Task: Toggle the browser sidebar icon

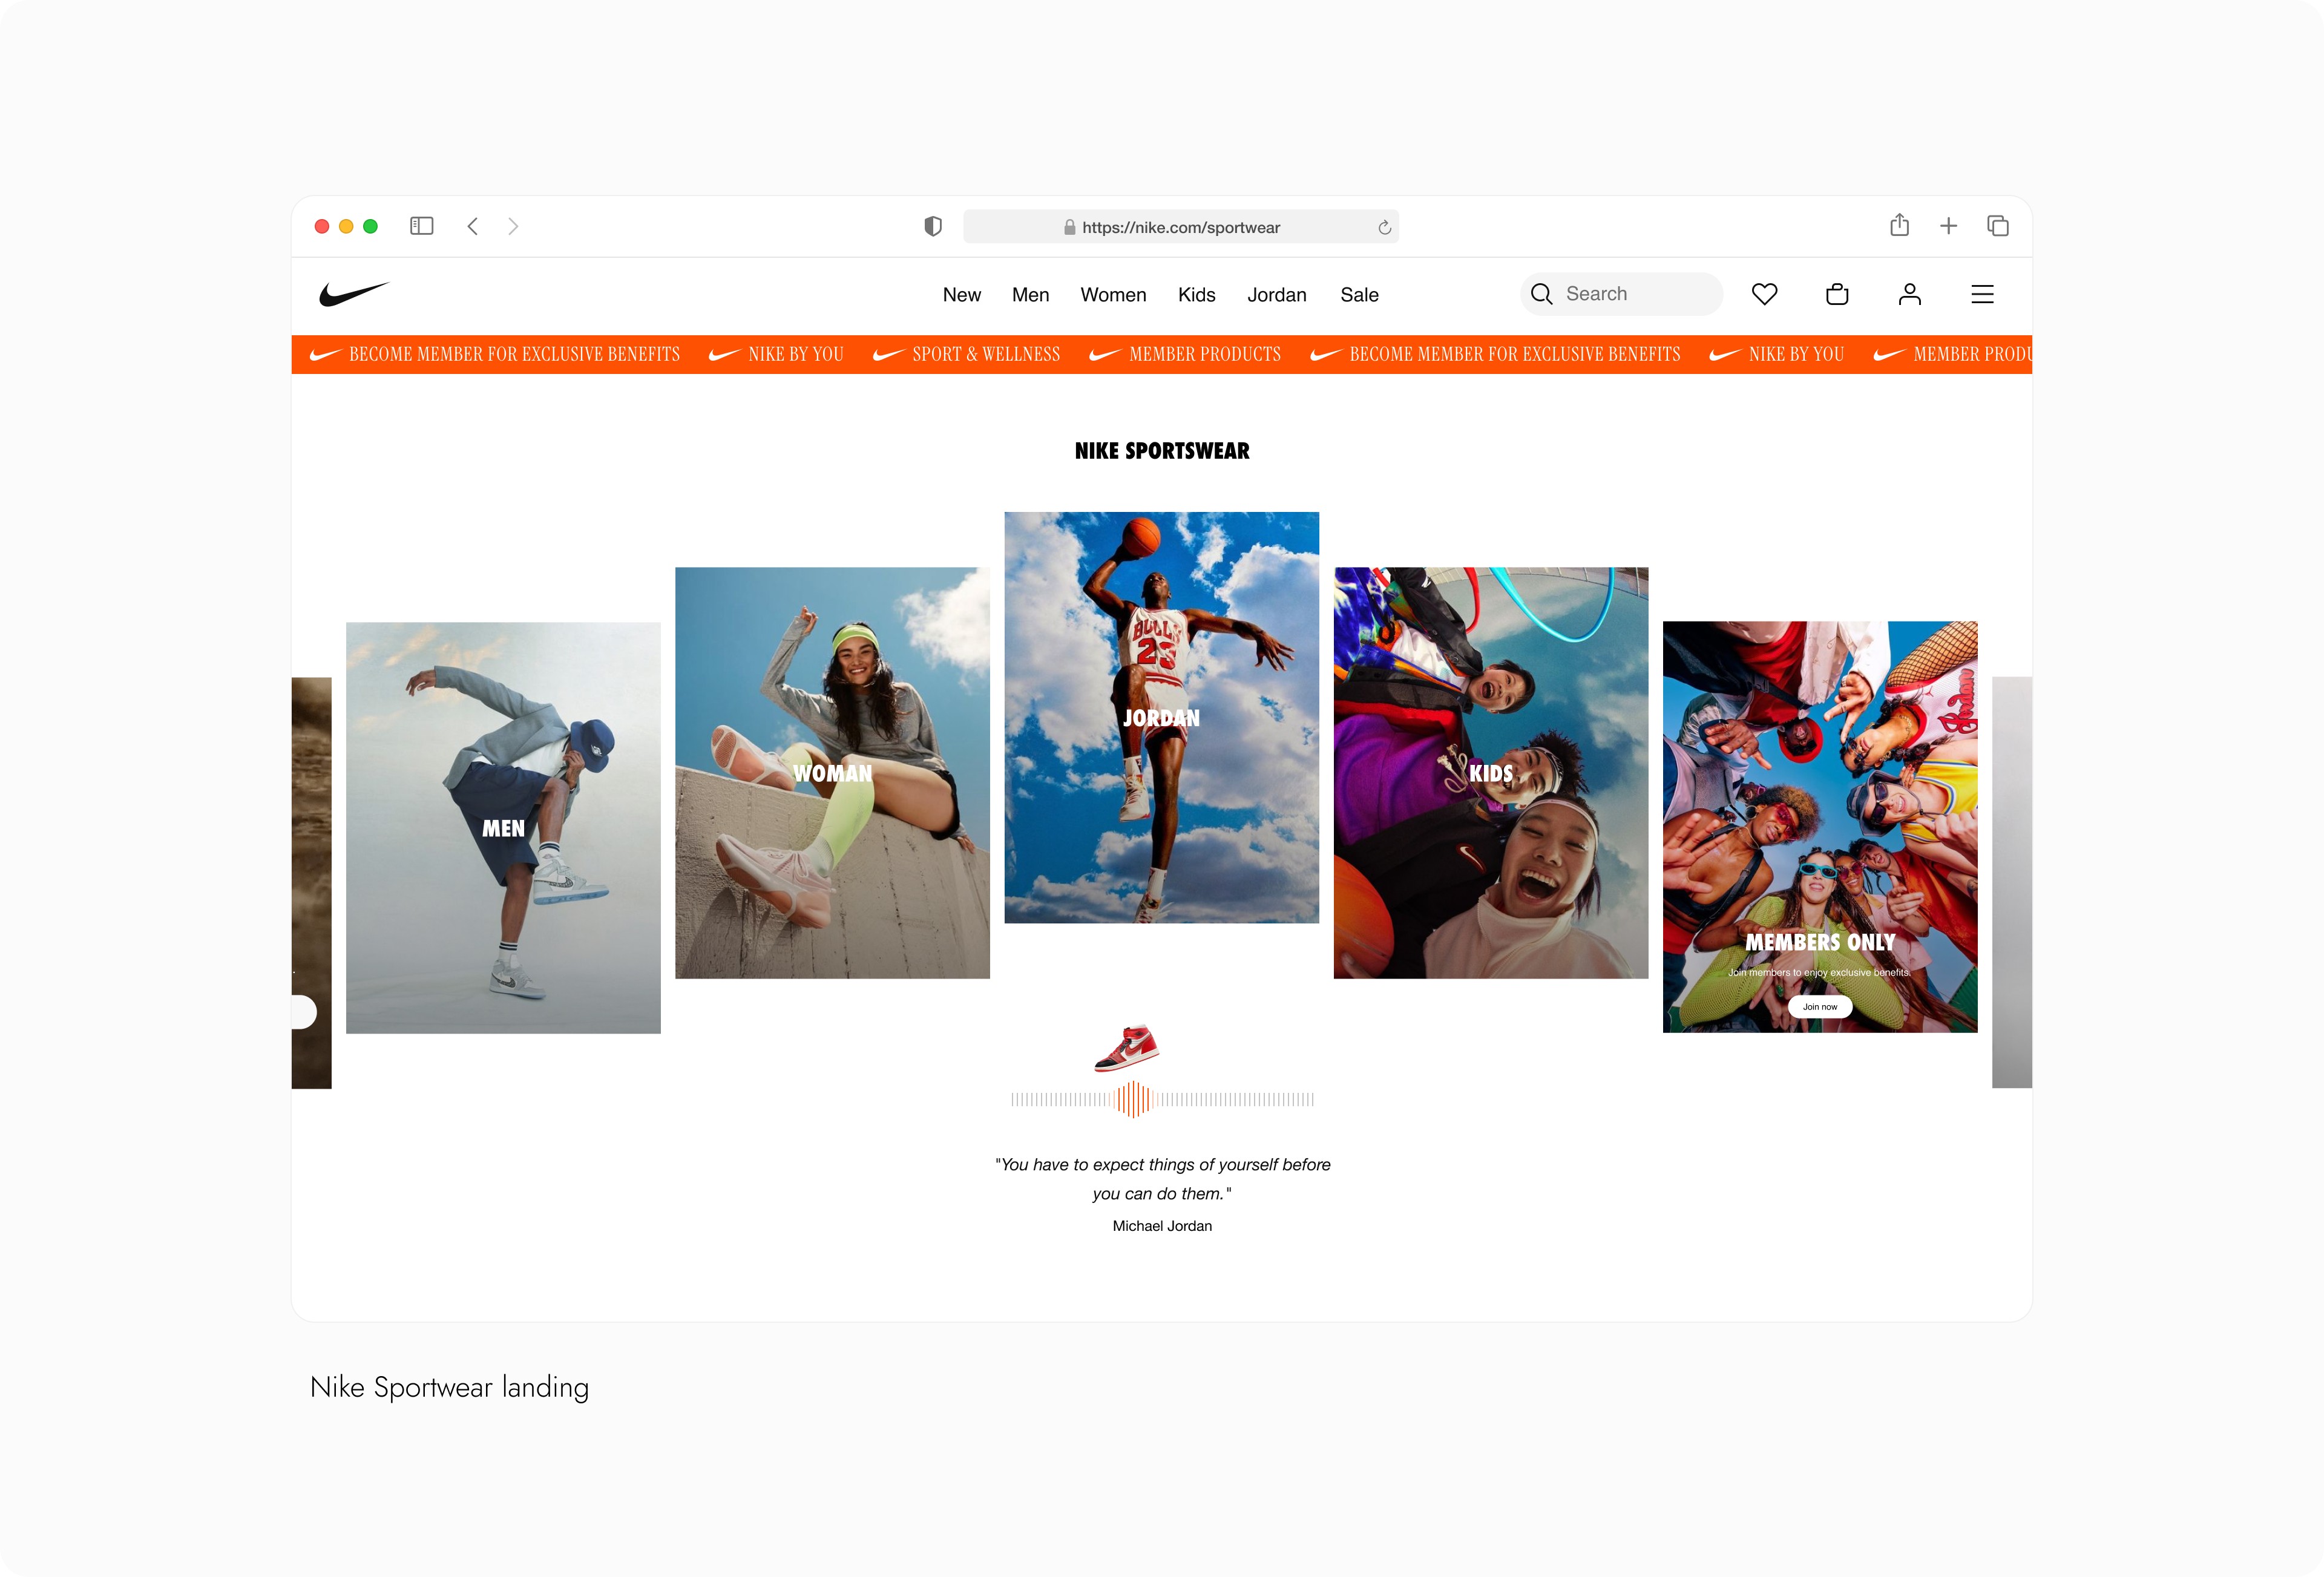Action: pos(422,226)
